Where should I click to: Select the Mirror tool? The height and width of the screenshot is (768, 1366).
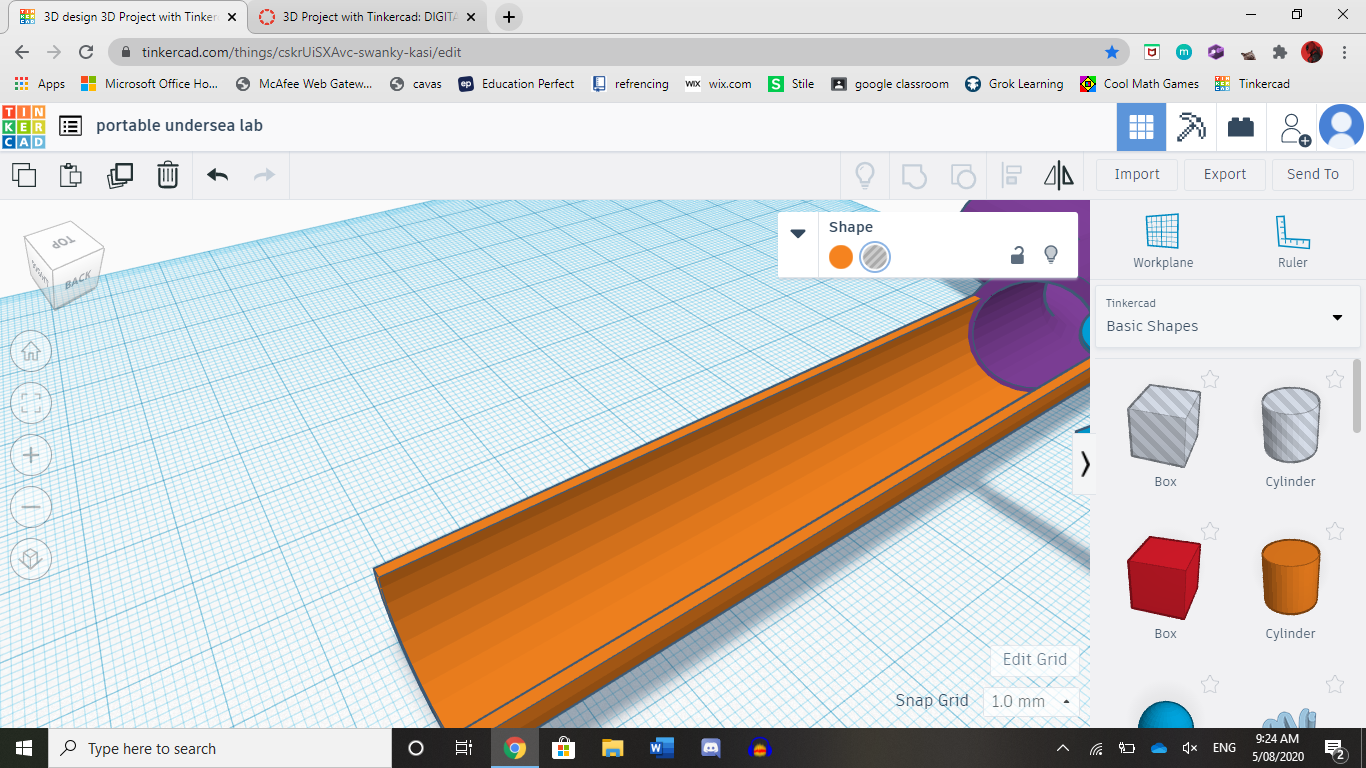(1059, 176)
